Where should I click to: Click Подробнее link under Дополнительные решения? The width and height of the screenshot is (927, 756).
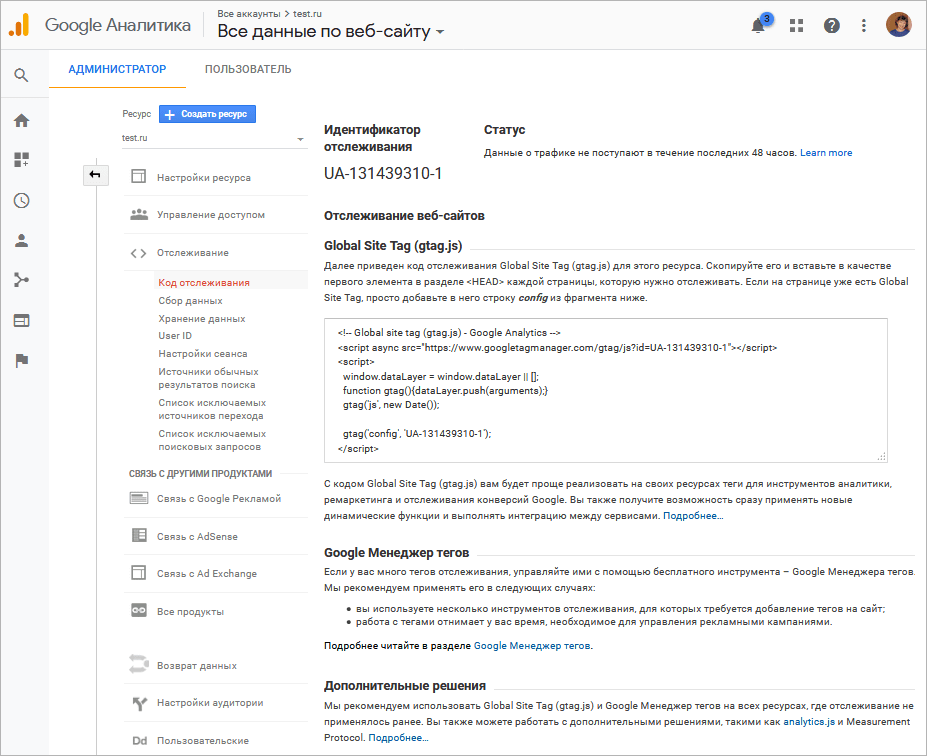click(398, 737)
